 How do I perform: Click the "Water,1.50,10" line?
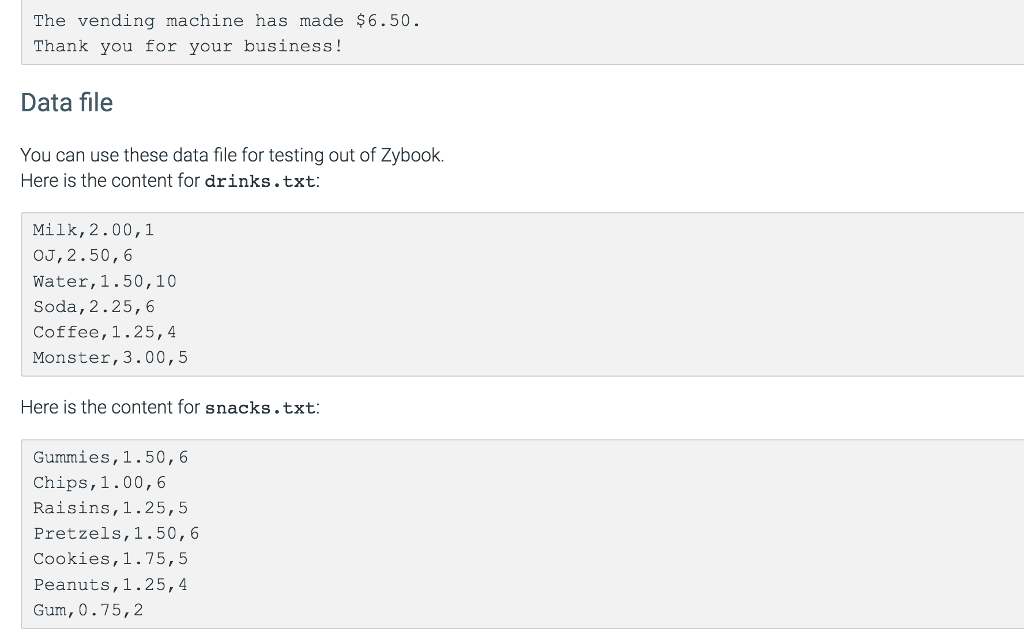pyautogui.click(x=104, y=281)
